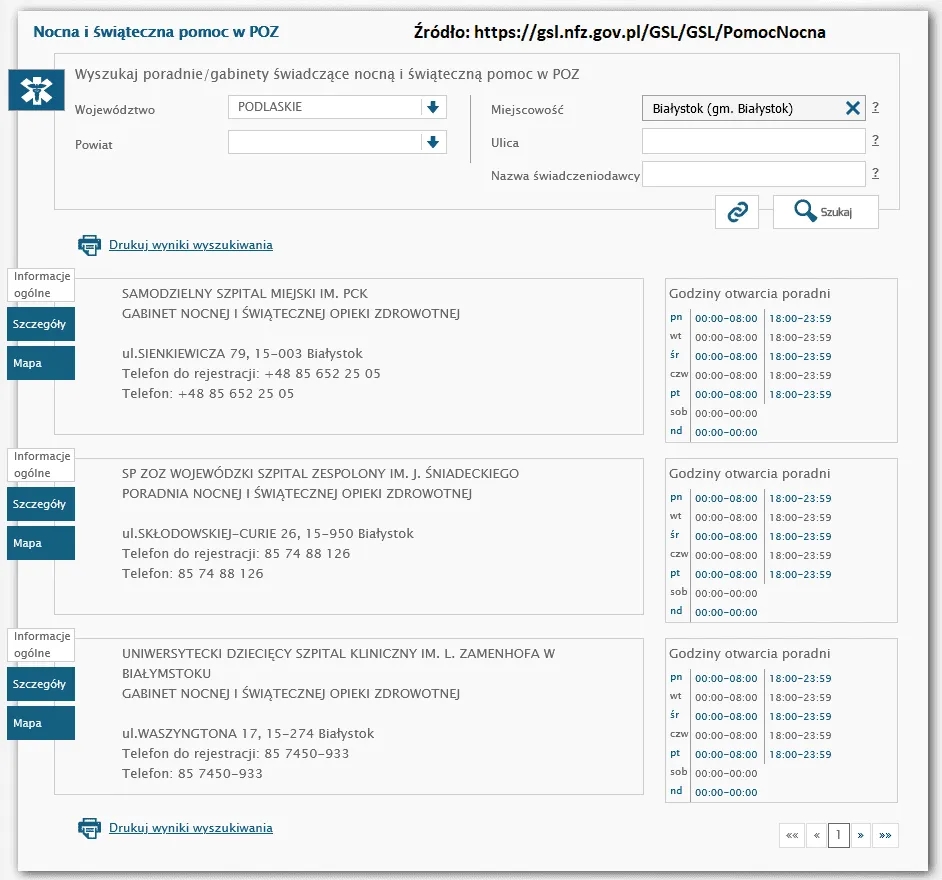The image size is (942, 880).
Task: Open help question mark next to Miejscowość
Action: pyautogui.click(x=875, y=108)
